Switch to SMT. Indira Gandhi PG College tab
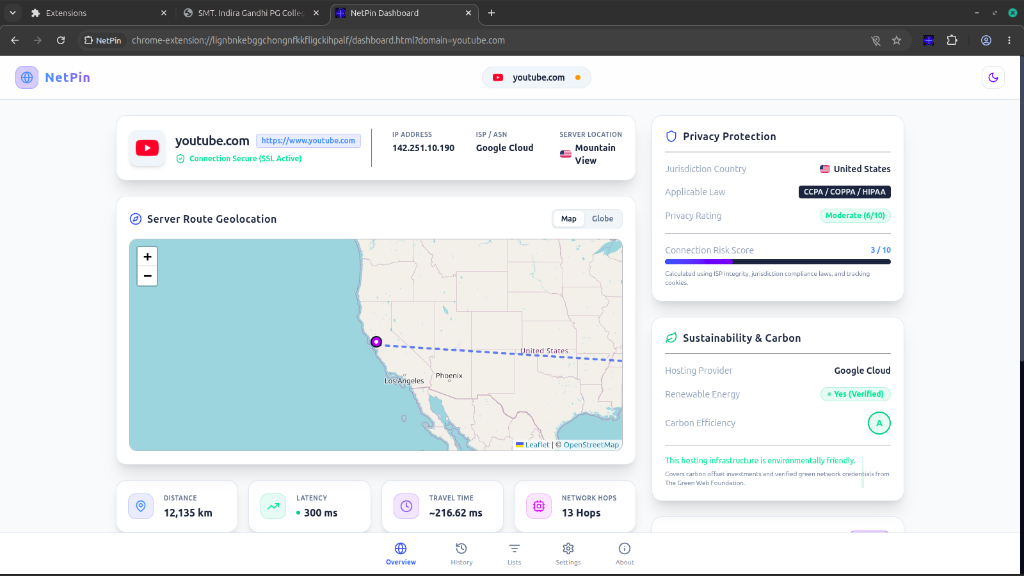1024x576 pixels. pyautogui.click(x=251, y=13)
